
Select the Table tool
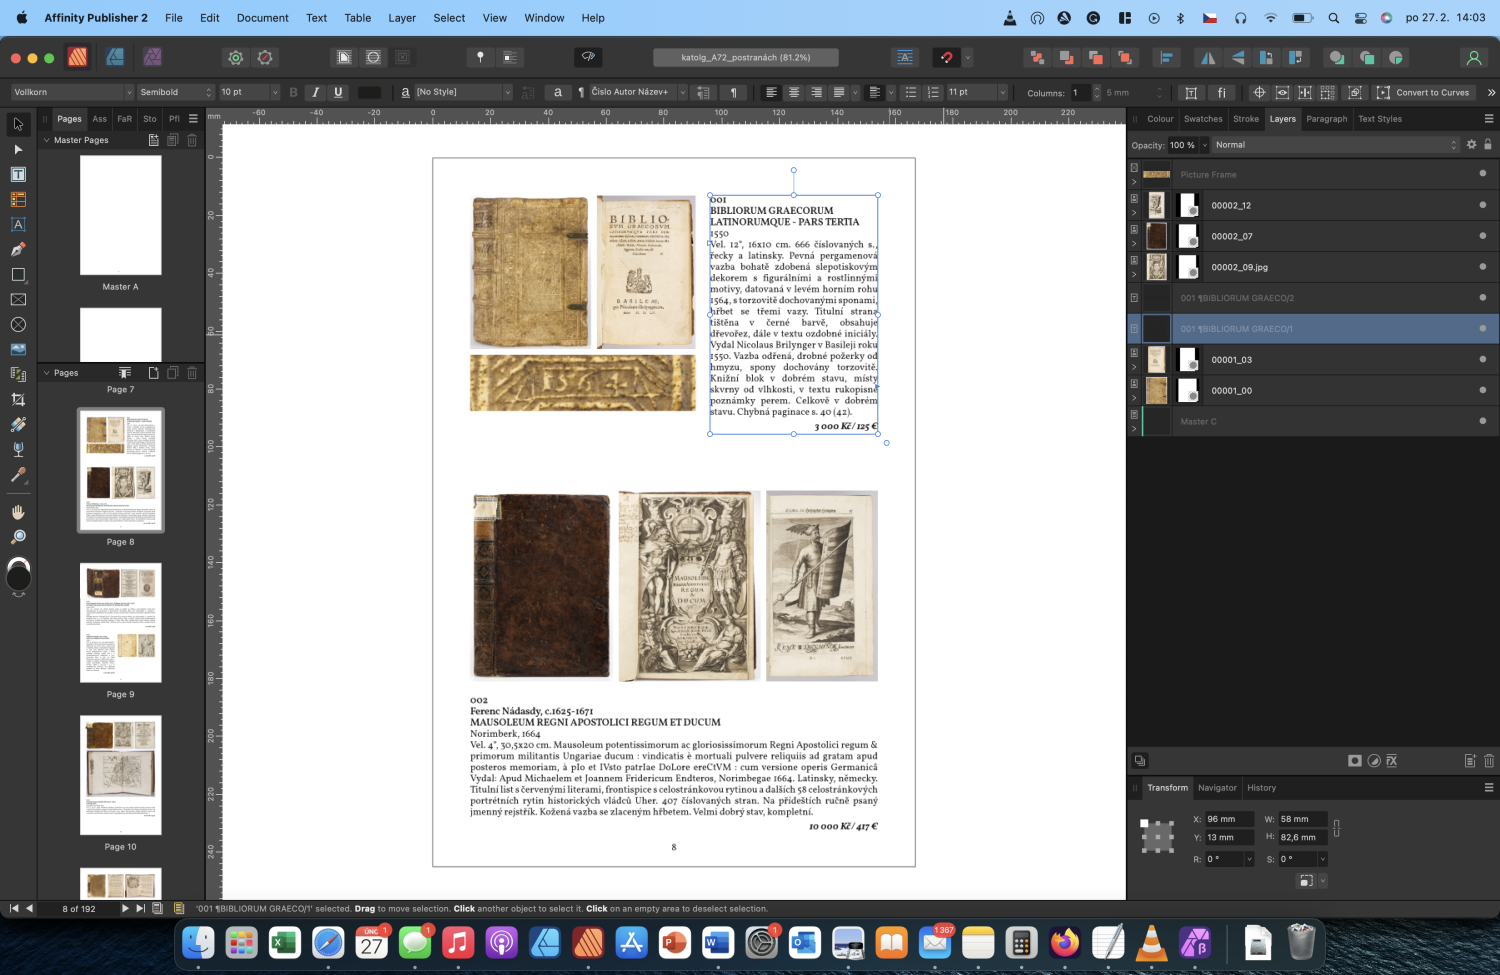[x=17, y=199]
